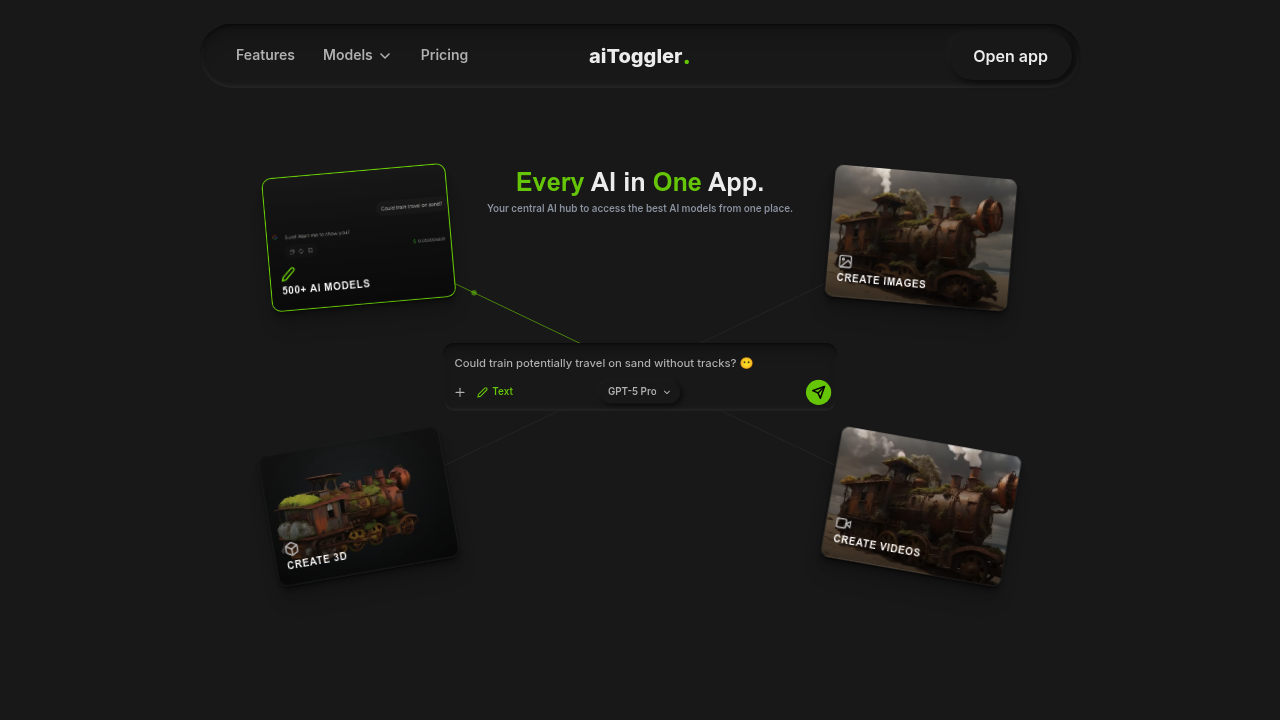Click the Open app button

tap(1010, 56)
